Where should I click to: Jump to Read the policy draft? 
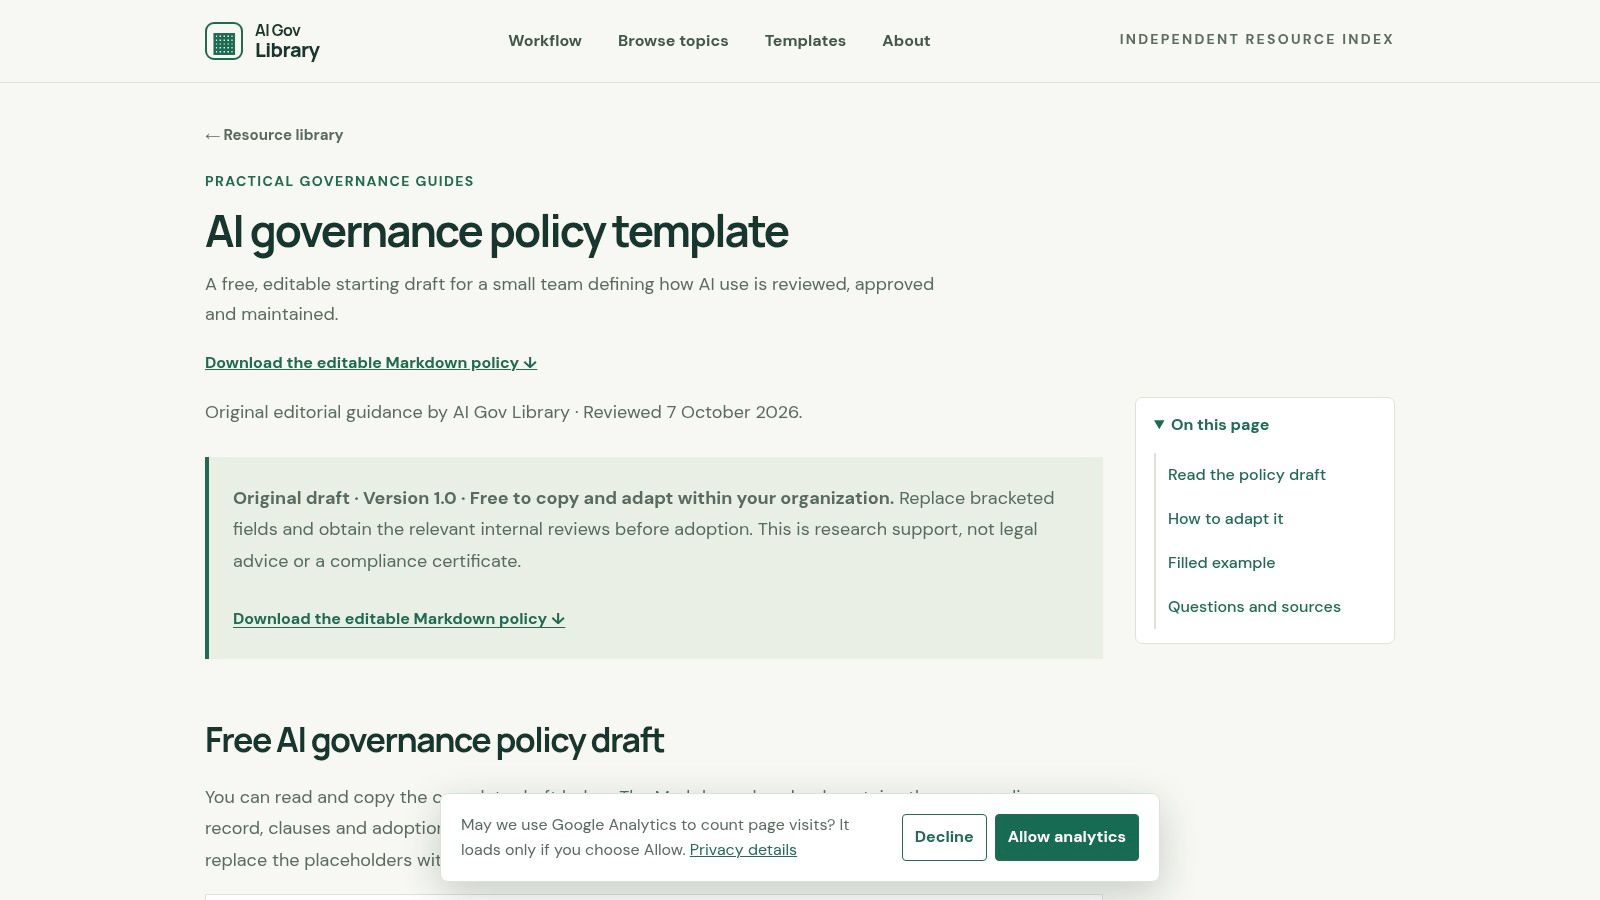tap(1246, 475)
